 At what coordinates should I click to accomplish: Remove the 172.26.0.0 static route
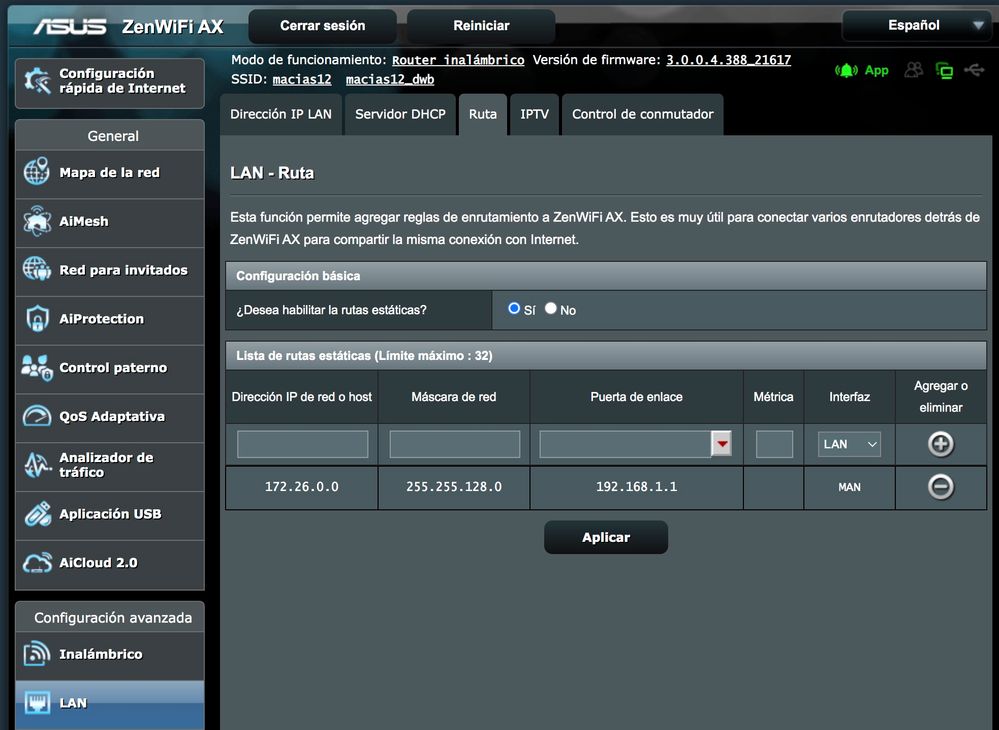pos(940,487)
